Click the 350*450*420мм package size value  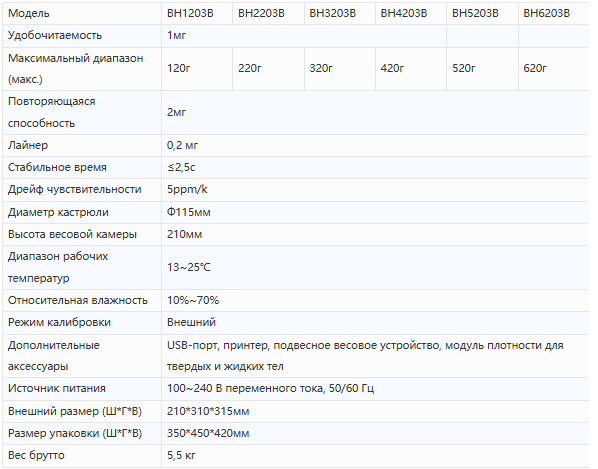208,434
